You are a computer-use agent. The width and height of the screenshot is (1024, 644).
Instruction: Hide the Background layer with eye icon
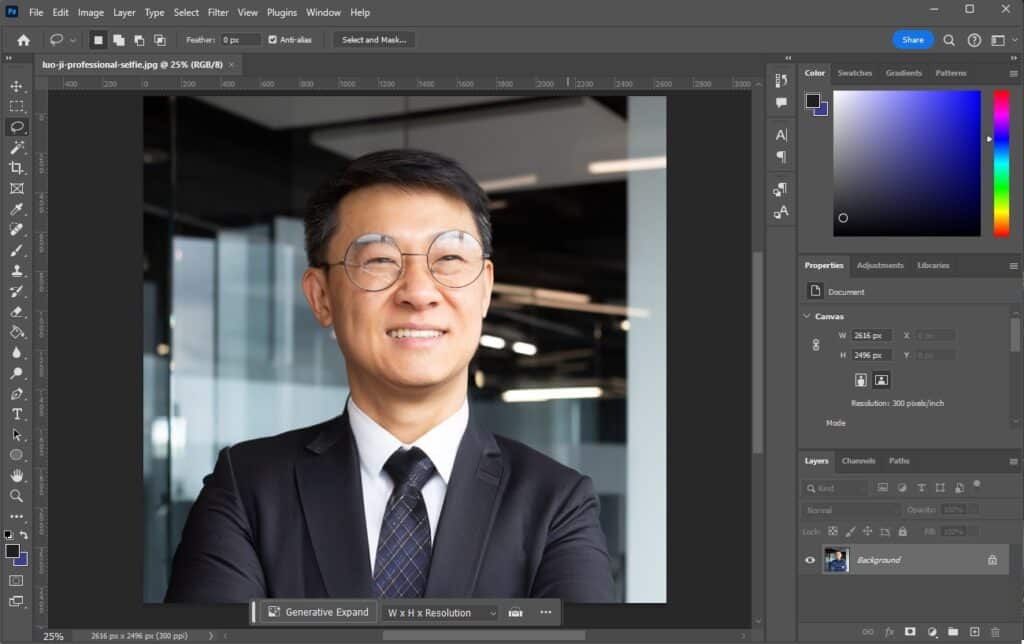(x=810, y=560)
